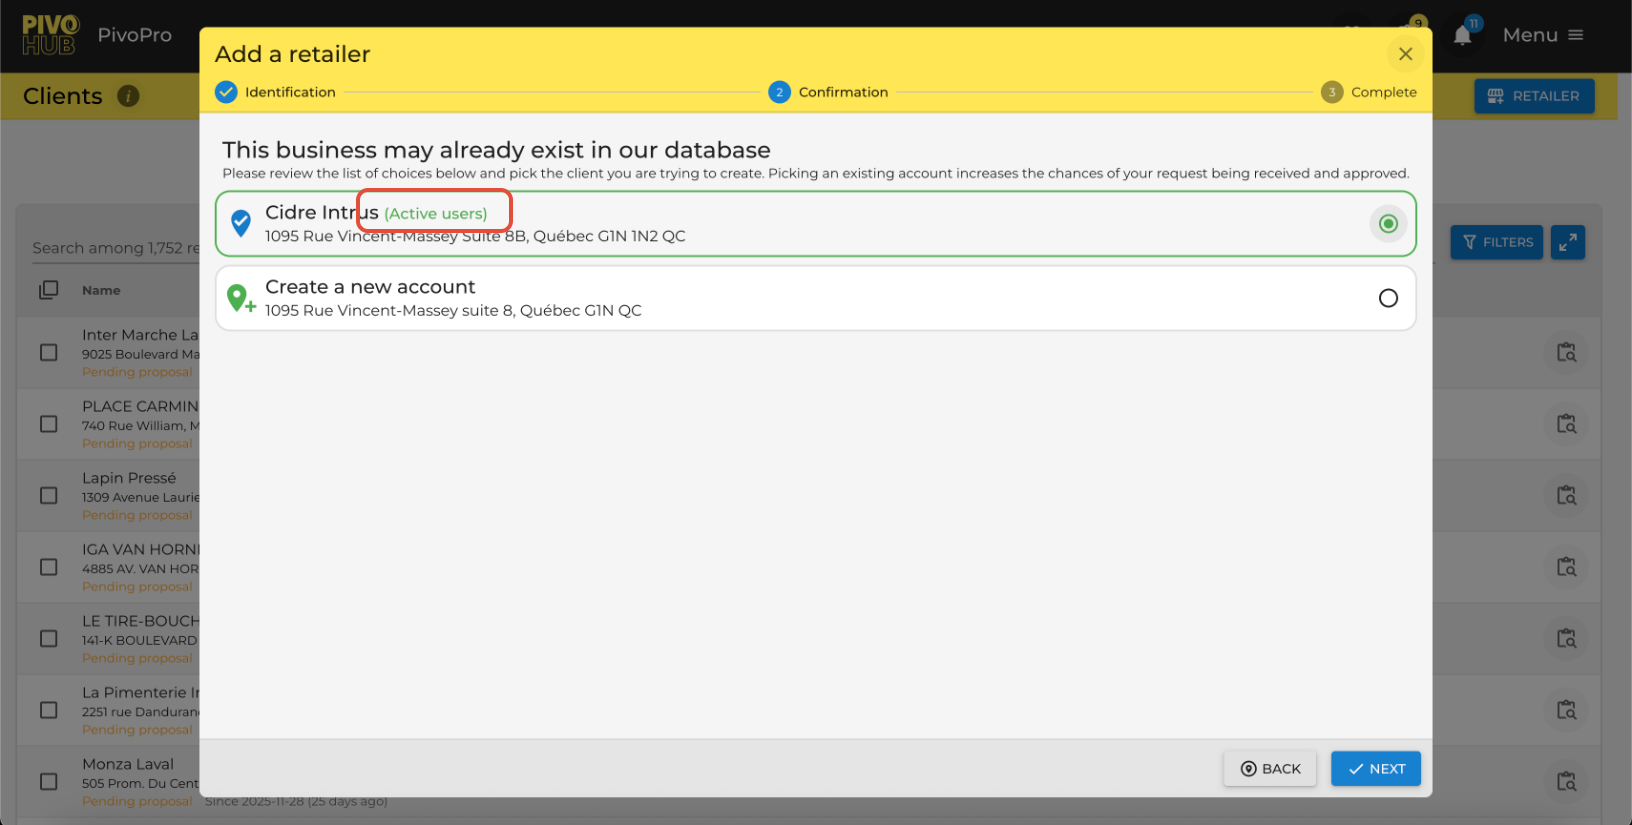Go to the Identification step

tap(276, 92)
